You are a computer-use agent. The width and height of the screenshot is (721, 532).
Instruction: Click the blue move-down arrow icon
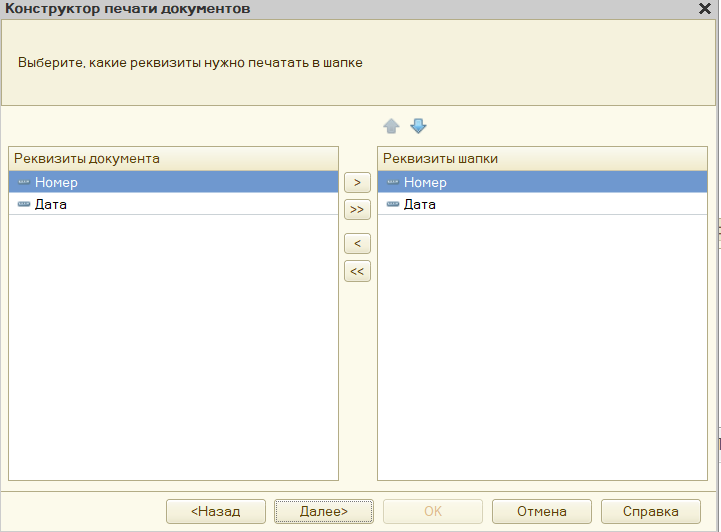coord(418,127)
